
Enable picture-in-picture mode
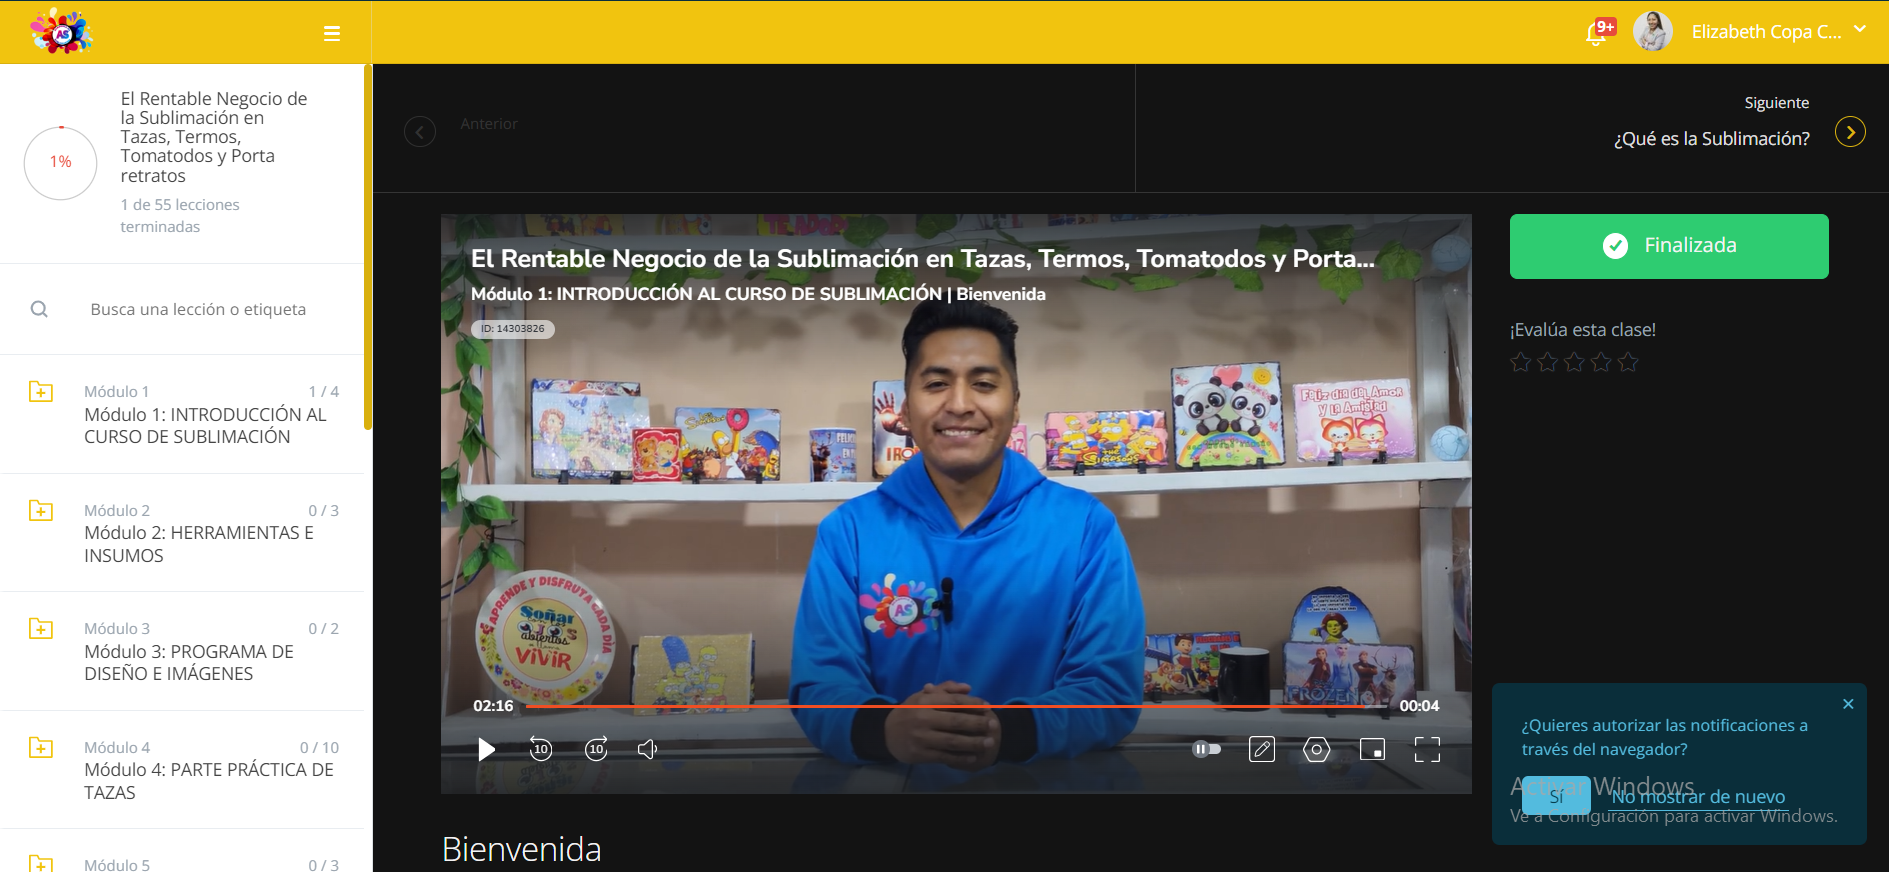point(1372,749)
